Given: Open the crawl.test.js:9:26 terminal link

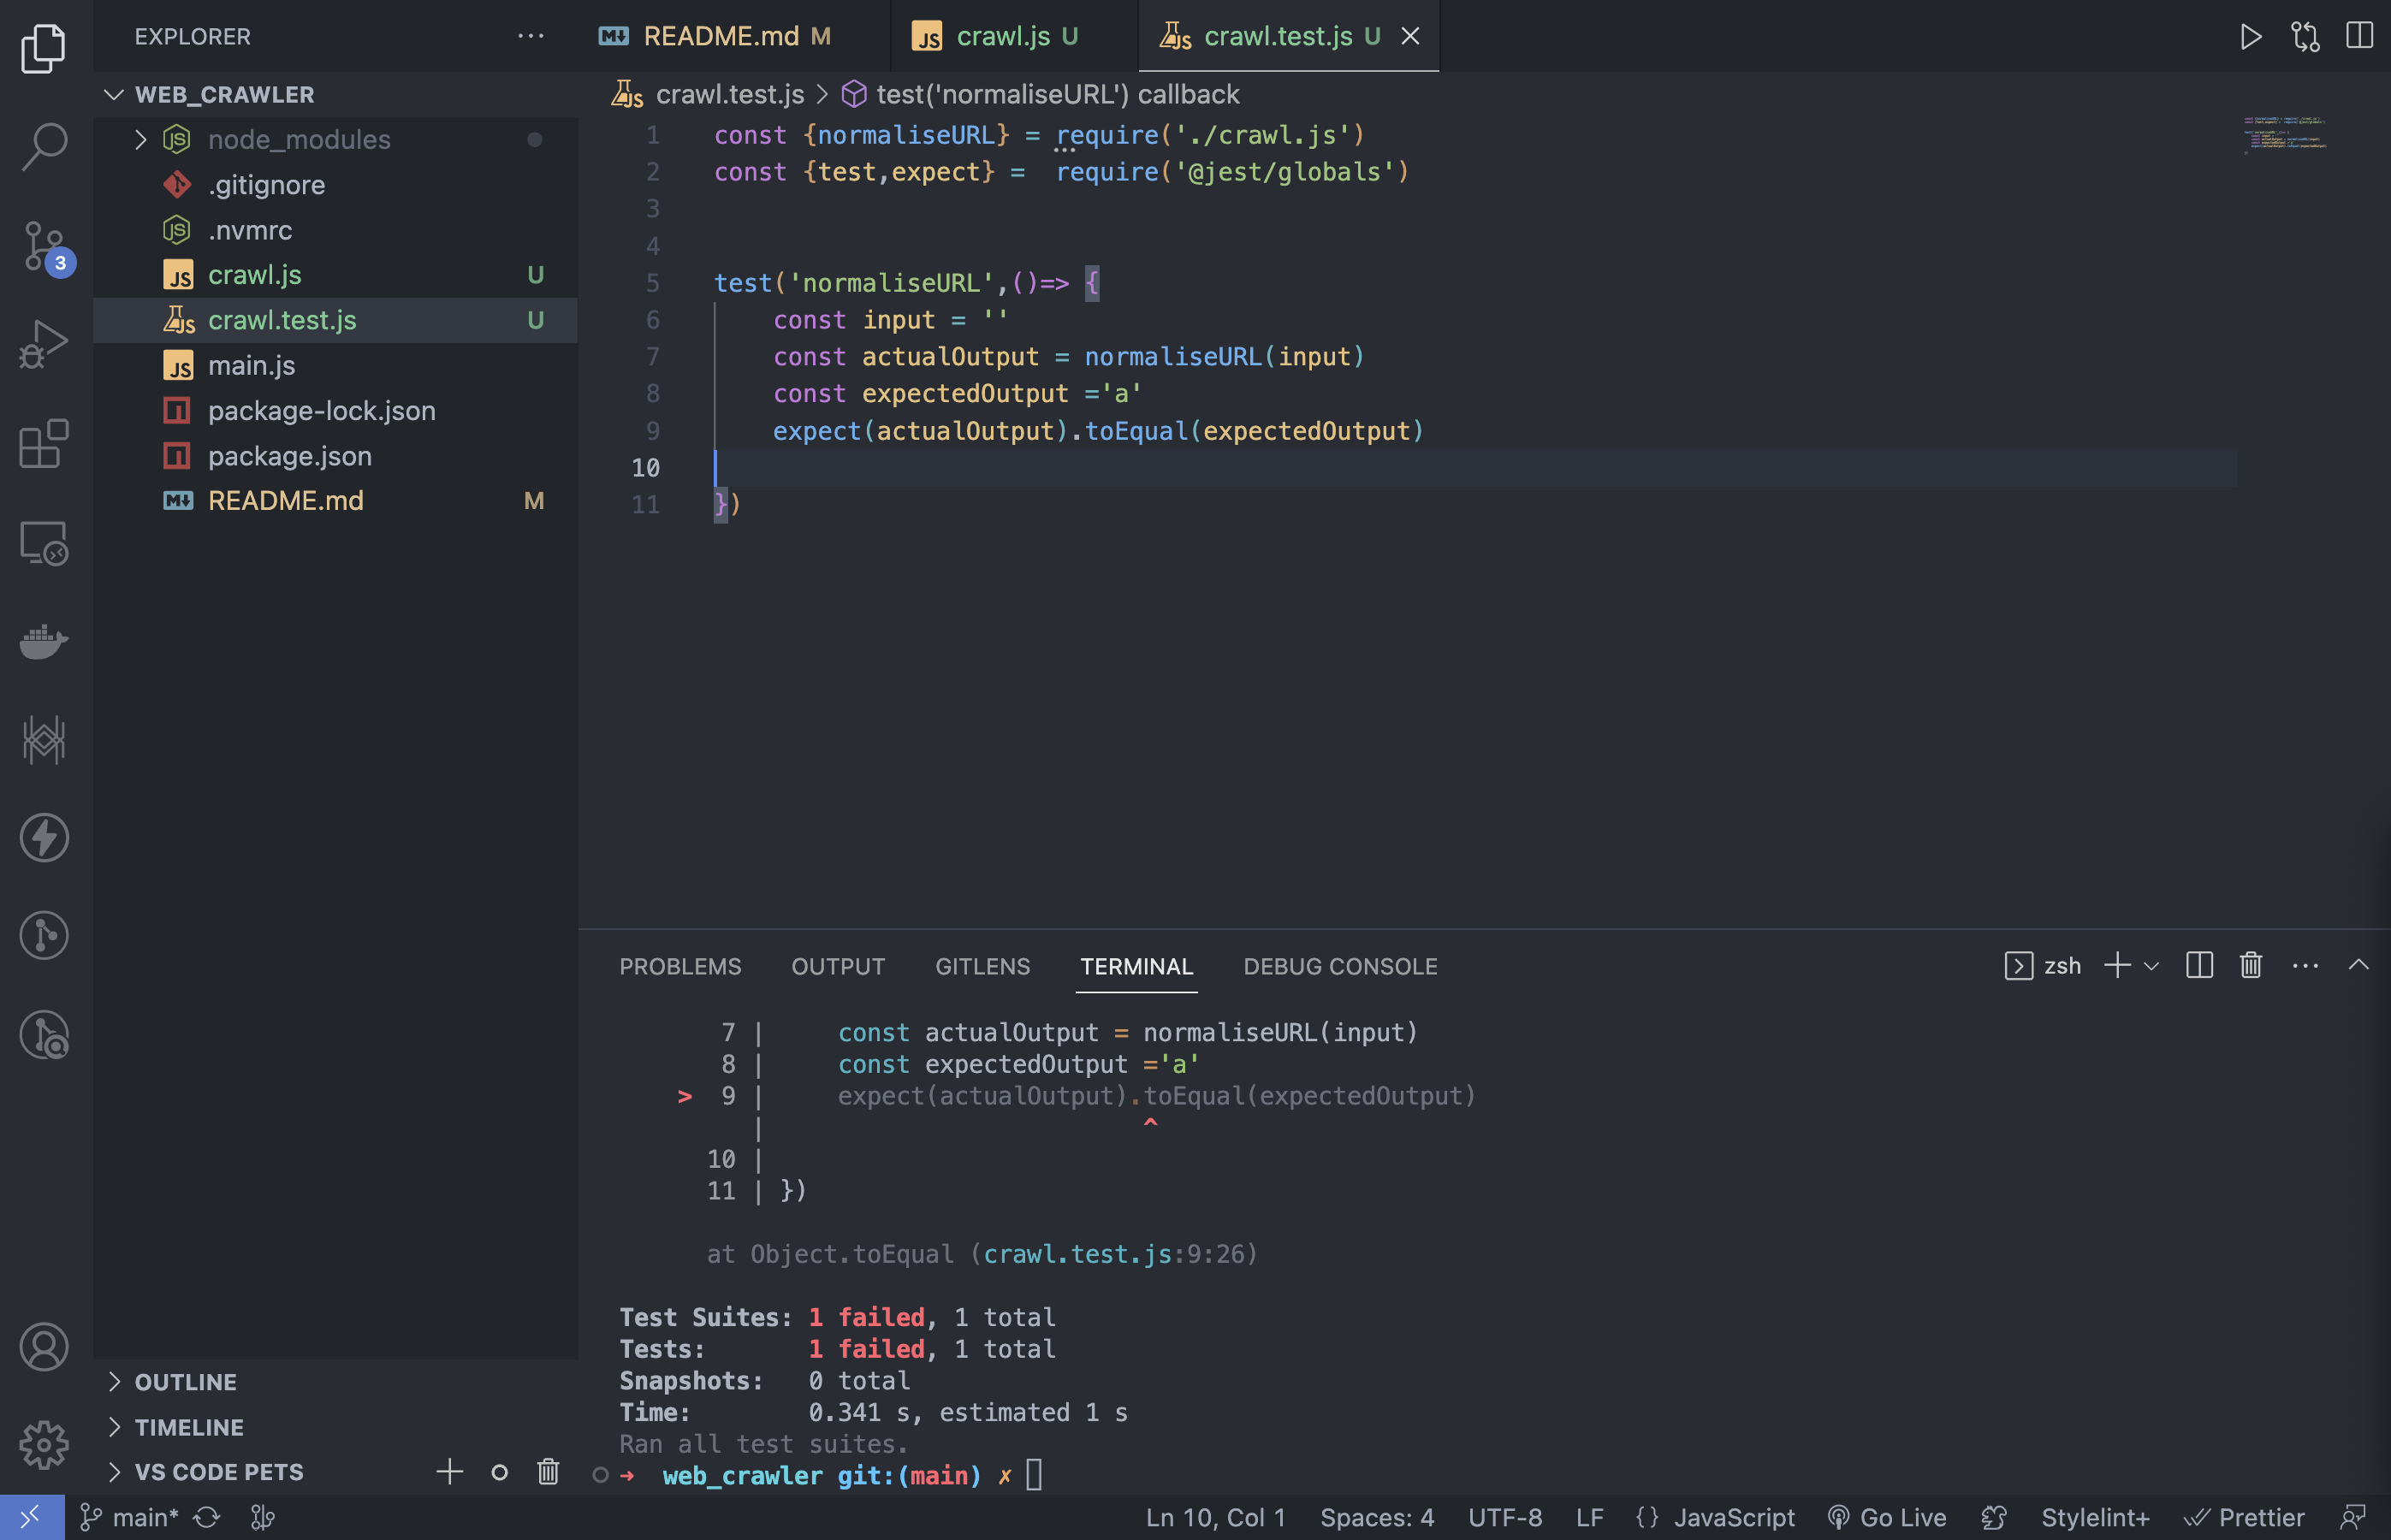Looking at the screenshot, I should coord(1113,1254).
